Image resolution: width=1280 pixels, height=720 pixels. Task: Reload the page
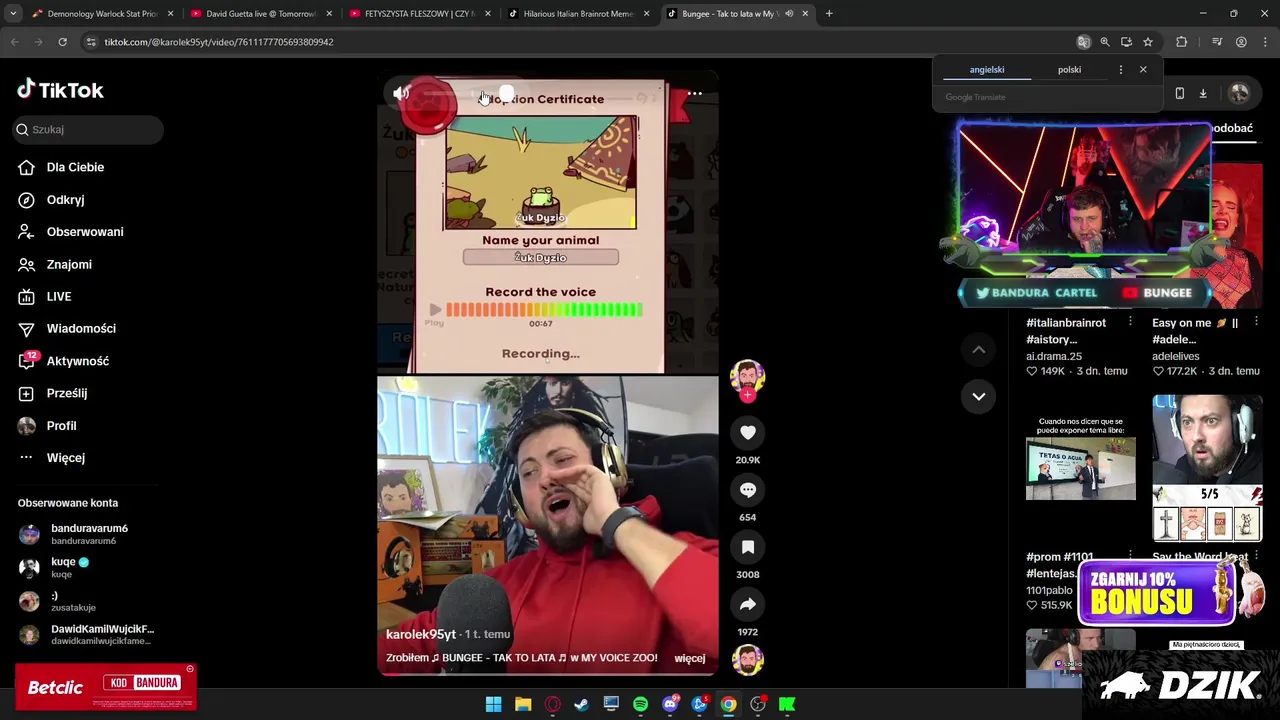(x=62, y=42)
